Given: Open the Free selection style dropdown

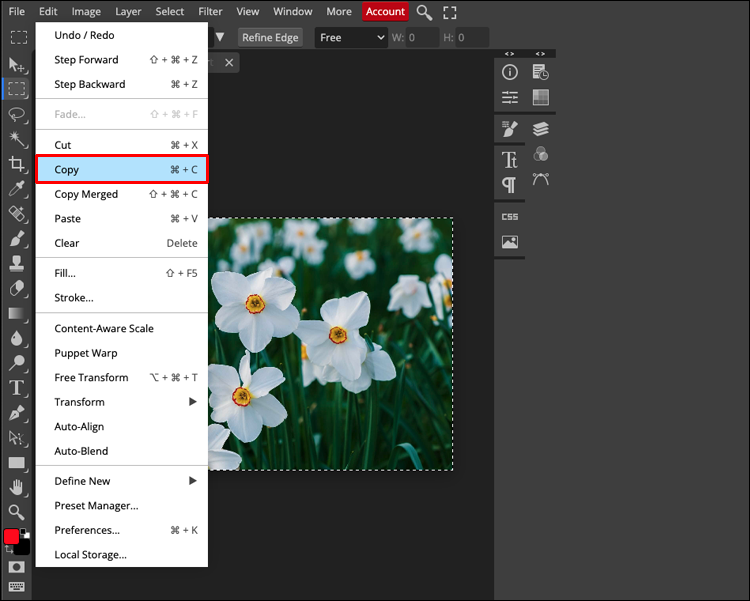Looking at the screenshot, I should tap(351, 38).
